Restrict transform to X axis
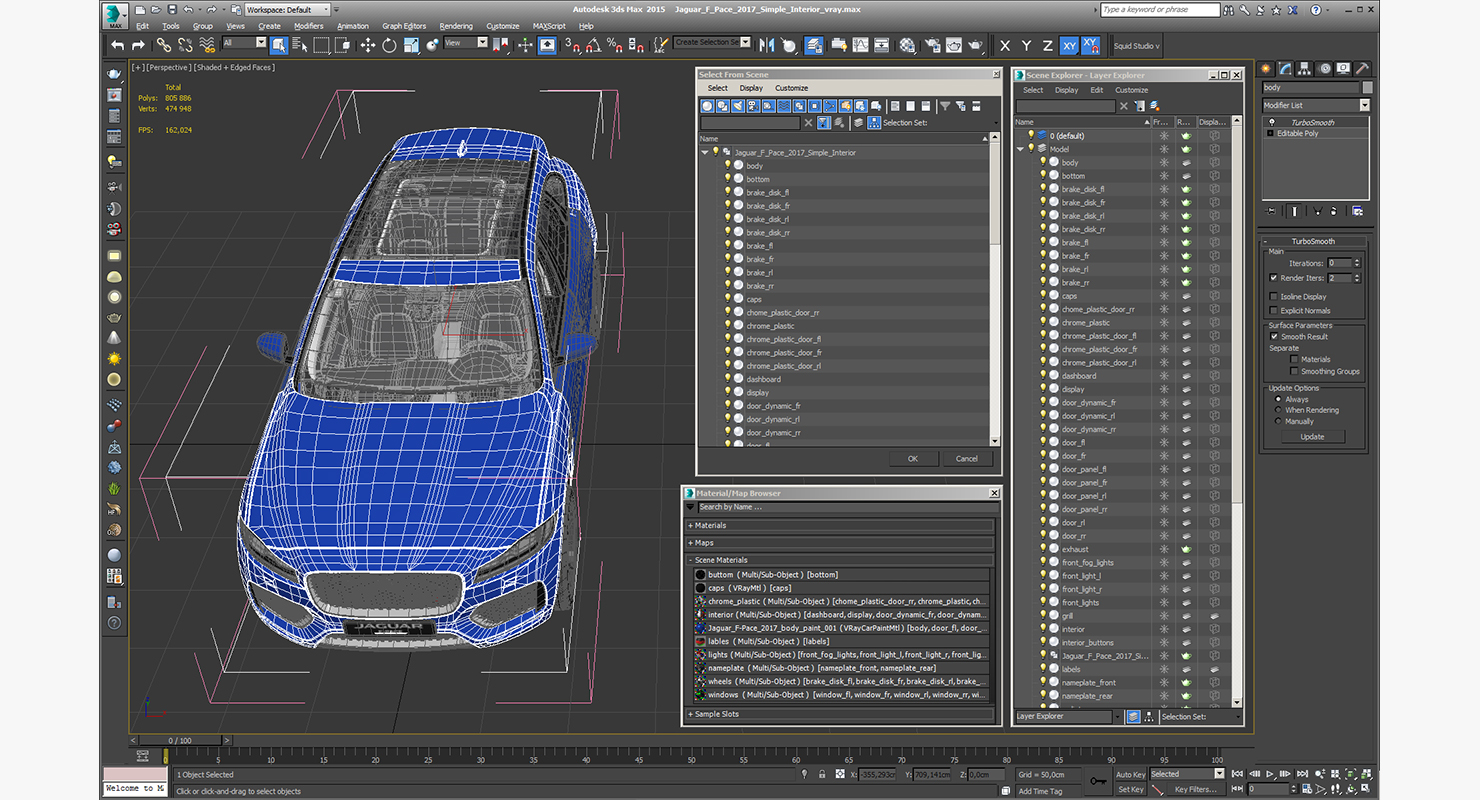The height and width of the screenshot is (800, 1480). [x=1005, y=46]
